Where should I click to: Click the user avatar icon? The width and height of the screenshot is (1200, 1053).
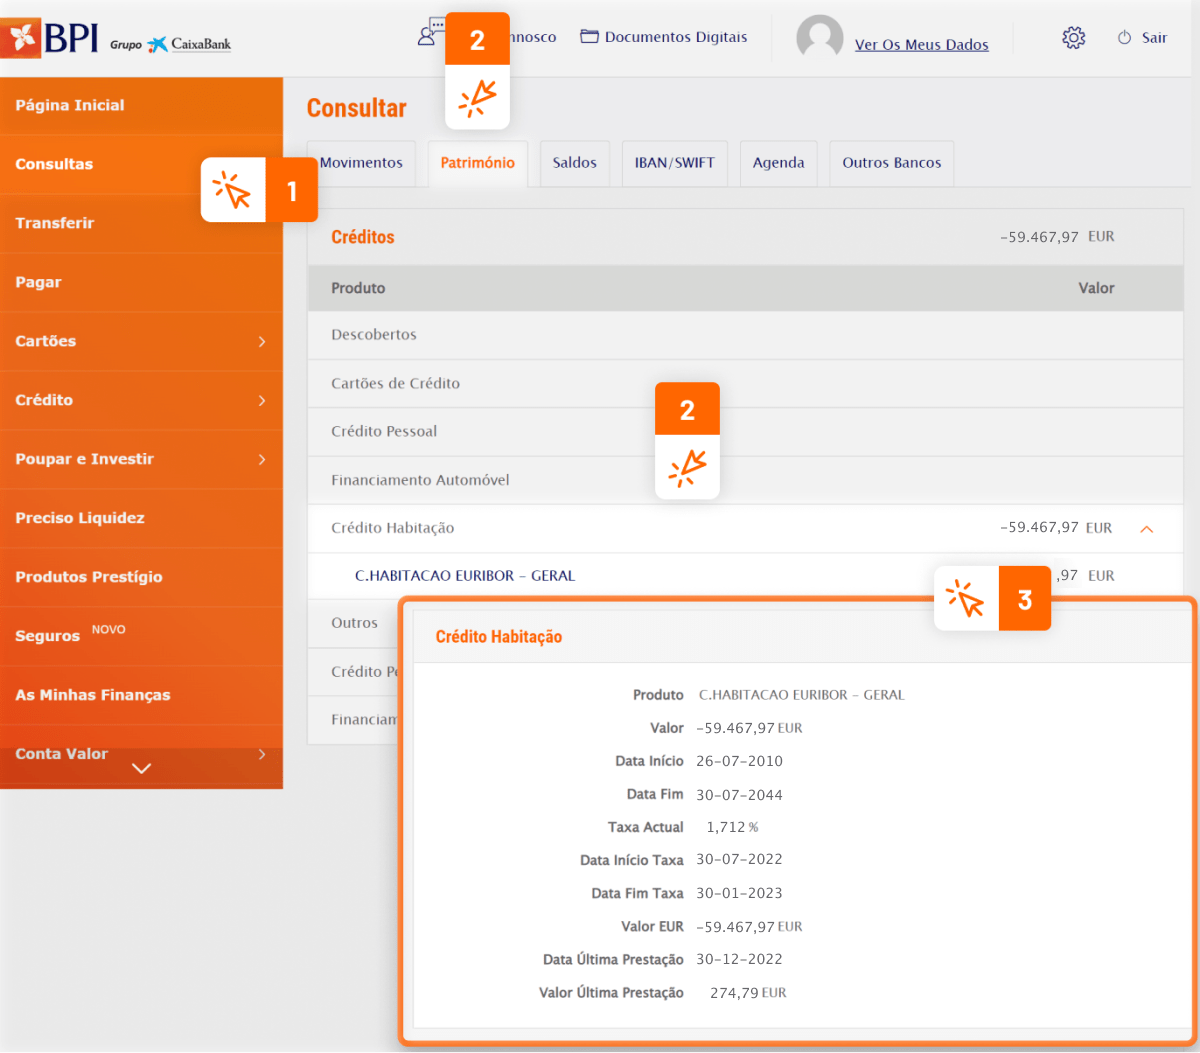click(819, 38)
